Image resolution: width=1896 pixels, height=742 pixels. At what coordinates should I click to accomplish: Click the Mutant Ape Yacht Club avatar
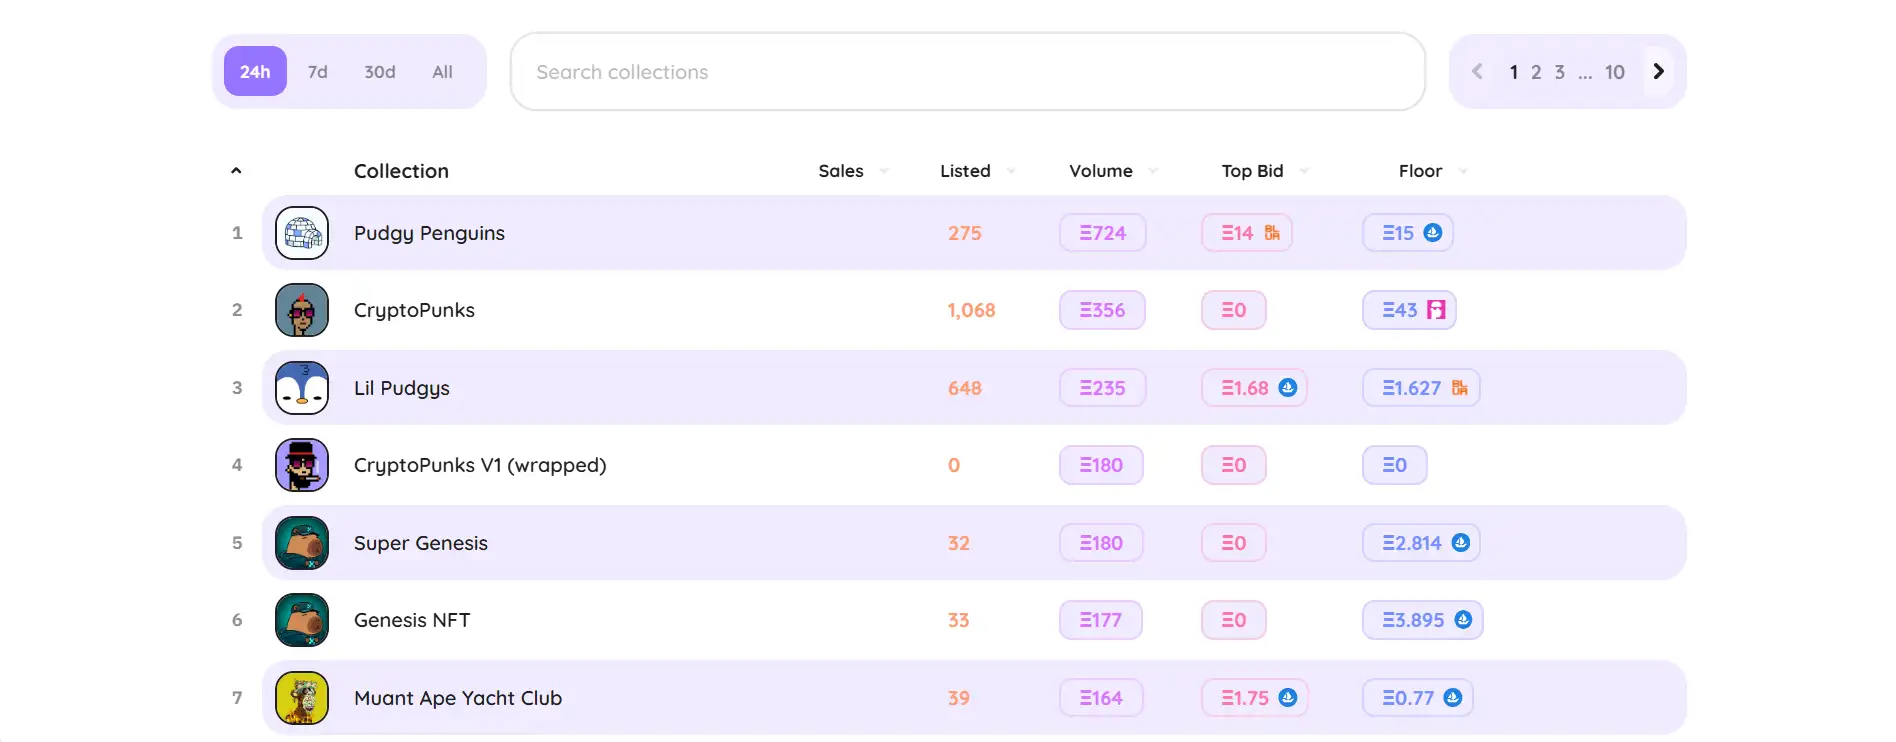pyautogui.click(x=302, y=698)
